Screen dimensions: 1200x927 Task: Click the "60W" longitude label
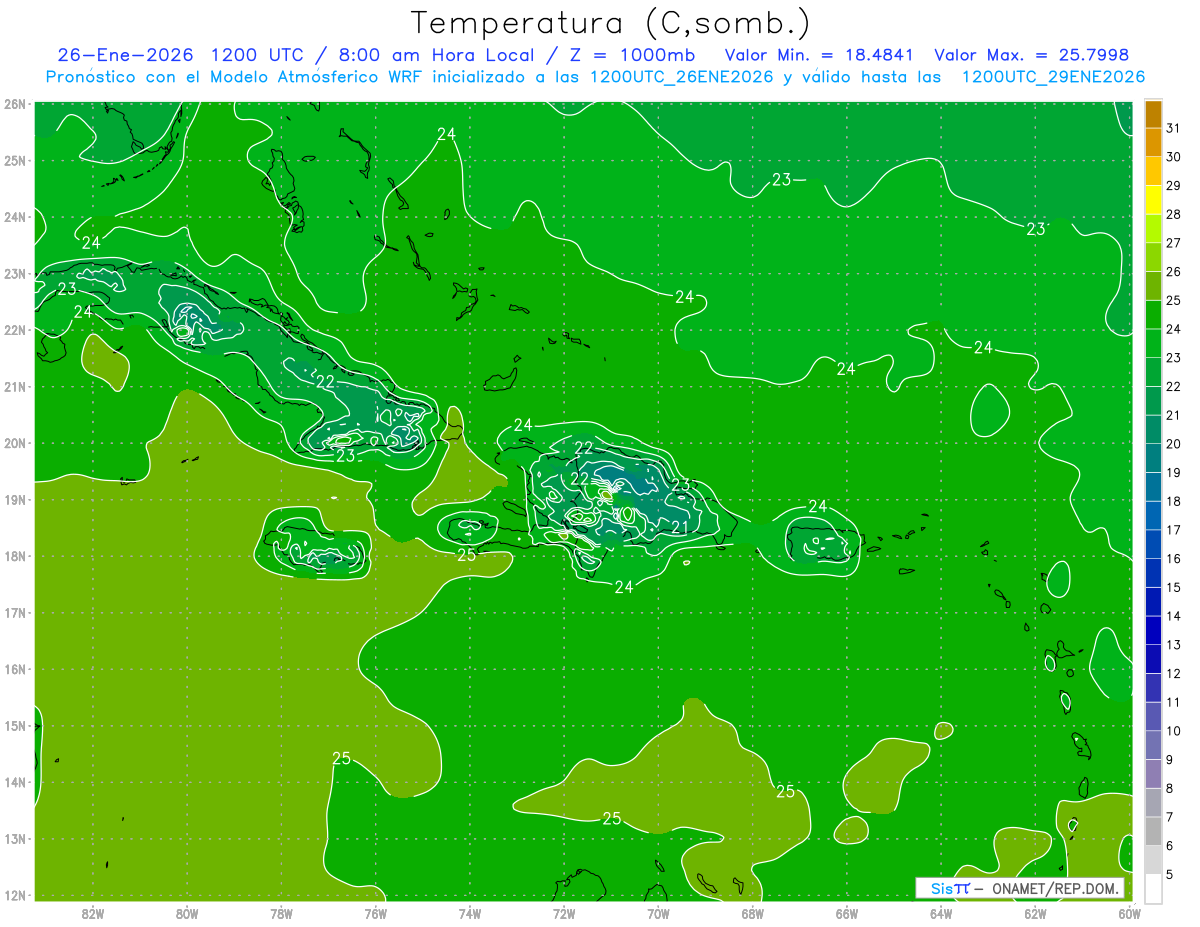(1129, 913)
